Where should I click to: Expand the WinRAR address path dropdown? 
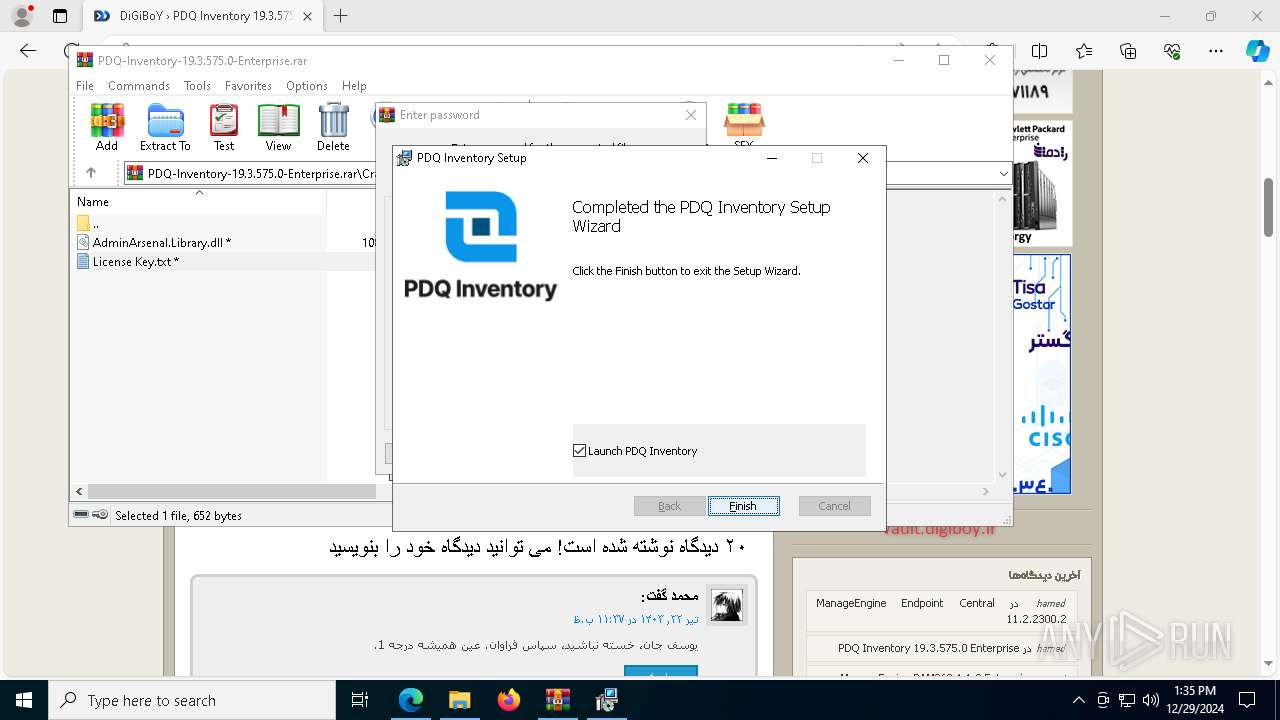(1003, 173)
